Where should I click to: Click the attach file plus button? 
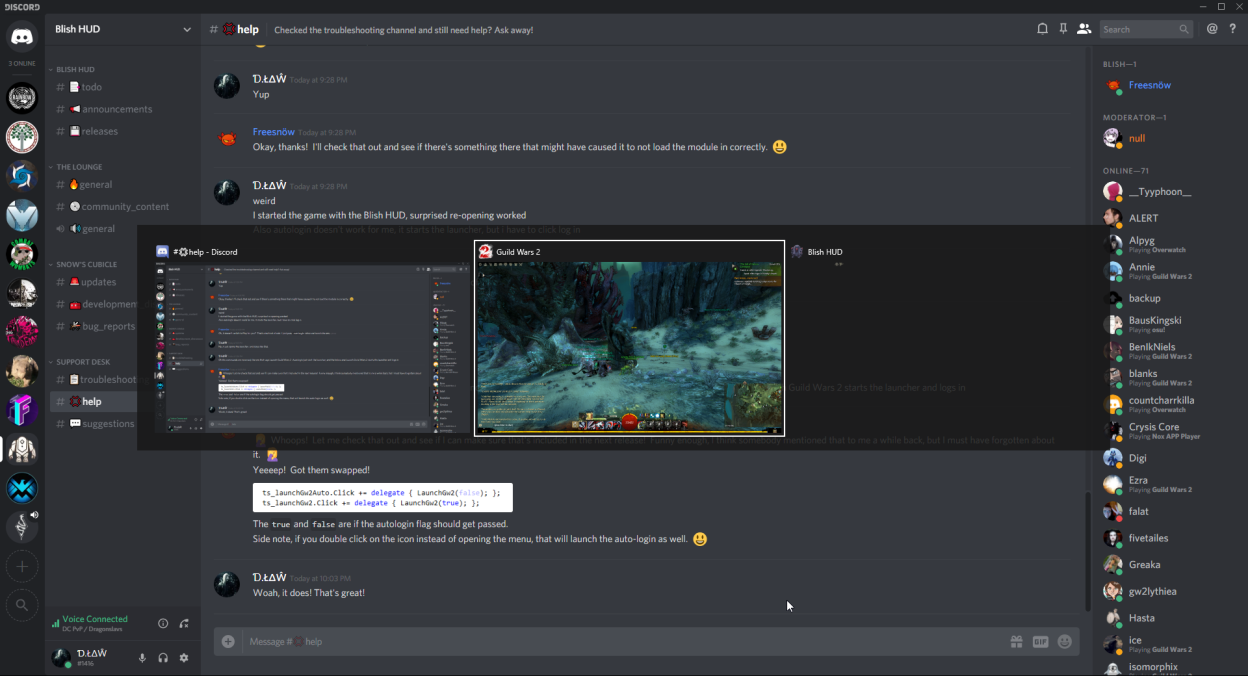pyautogui.click(x=228, y=641)
